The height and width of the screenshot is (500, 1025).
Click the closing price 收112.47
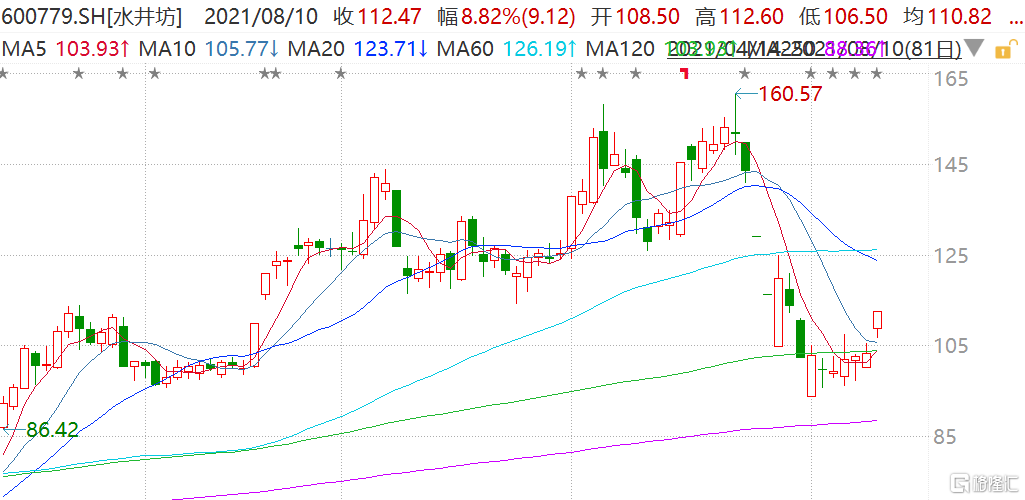379,17
